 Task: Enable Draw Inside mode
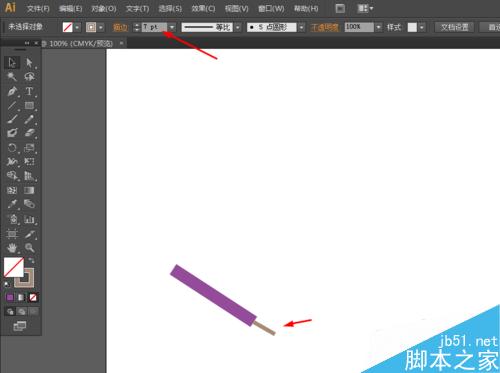pos(33,312)
